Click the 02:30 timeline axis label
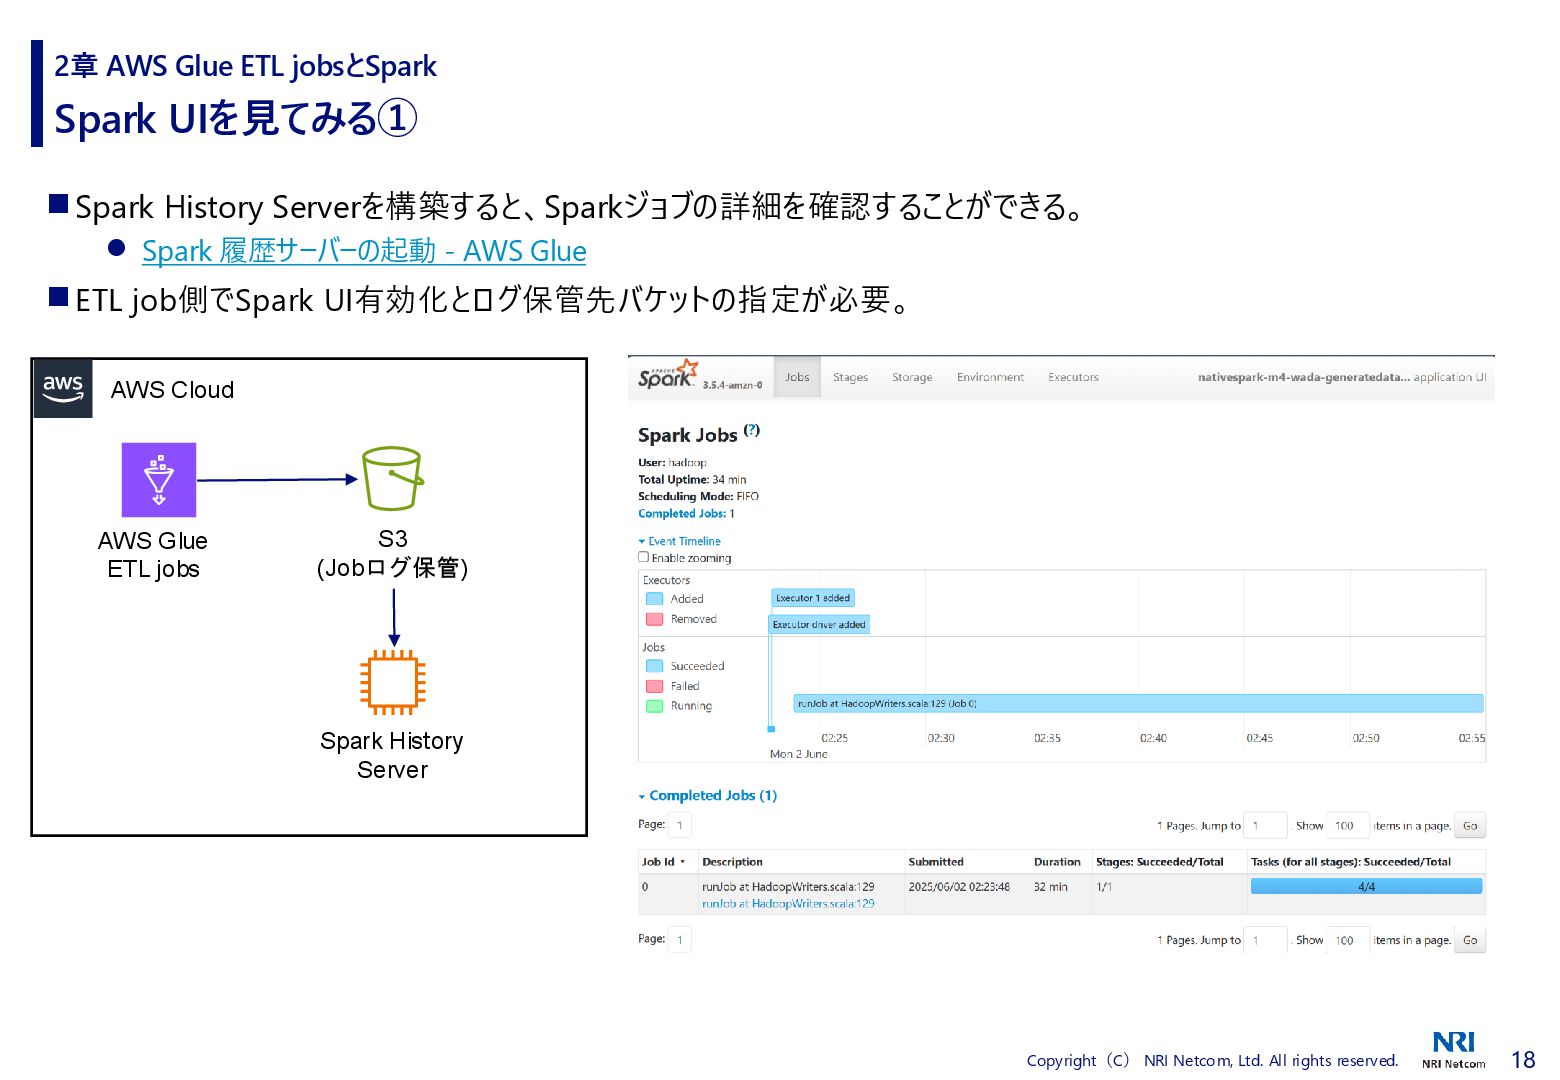Image resolution: width=1560 pixels, height=1080 pixels. pyautogui.click(x=941, y=738)
